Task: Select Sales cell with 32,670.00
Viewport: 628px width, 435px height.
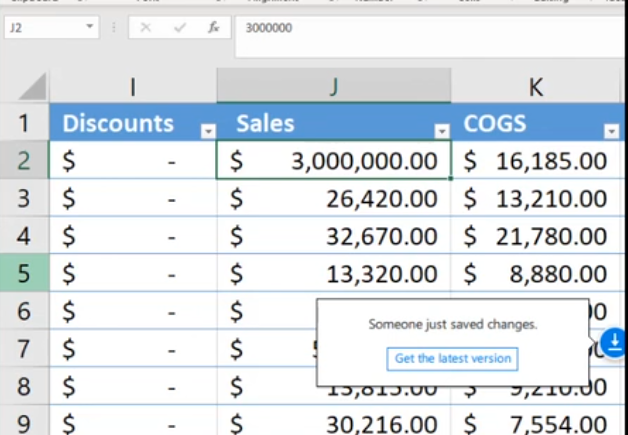Action: 334,236
